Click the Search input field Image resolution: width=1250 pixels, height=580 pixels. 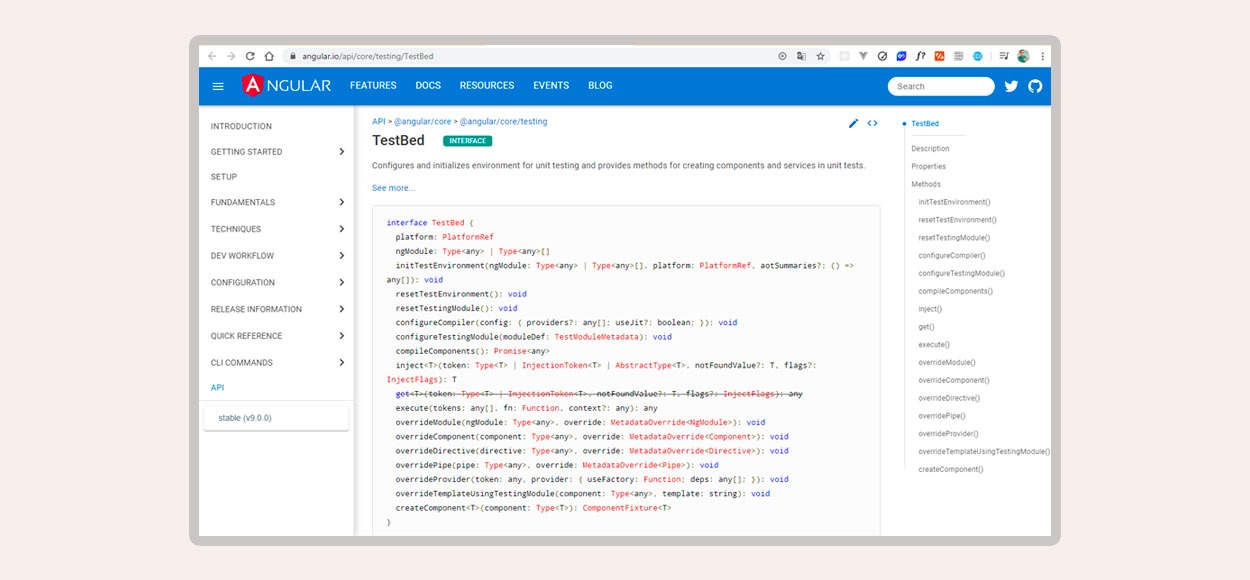941,86
